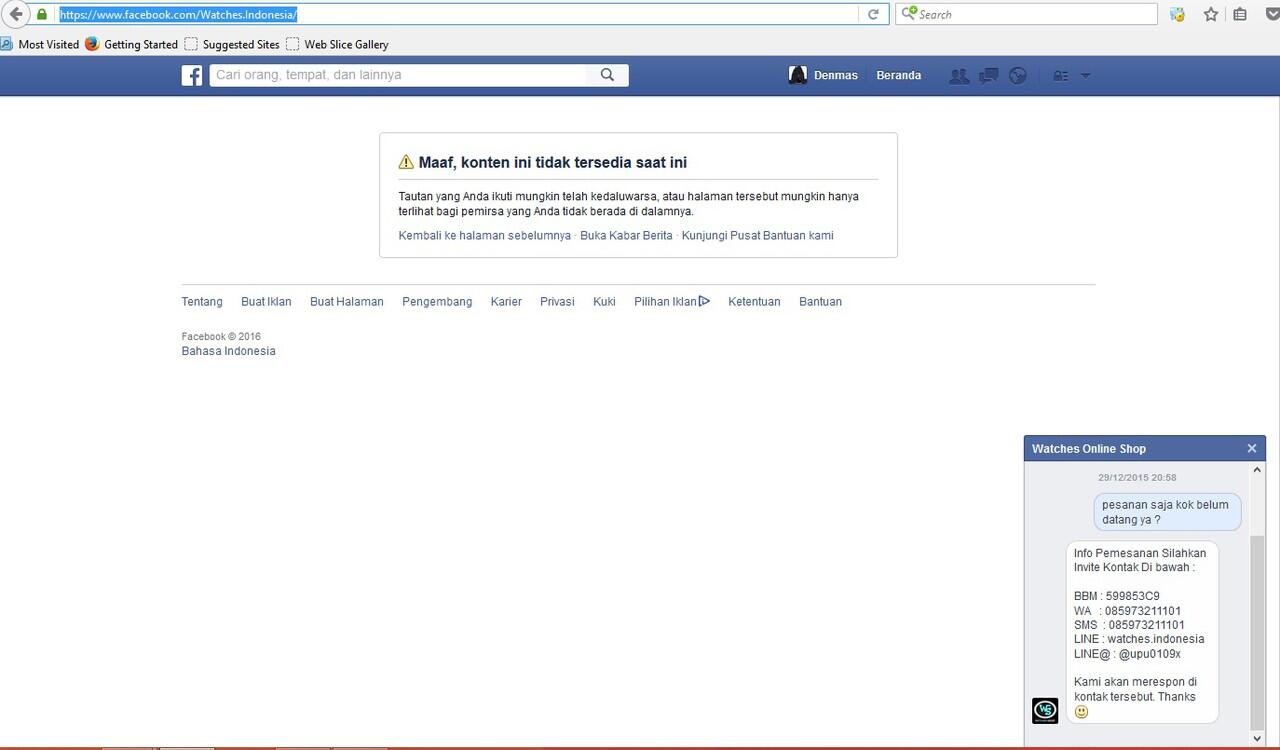
Task: Click the AdChoices triangle icon
Action: (x=705, y=301)
